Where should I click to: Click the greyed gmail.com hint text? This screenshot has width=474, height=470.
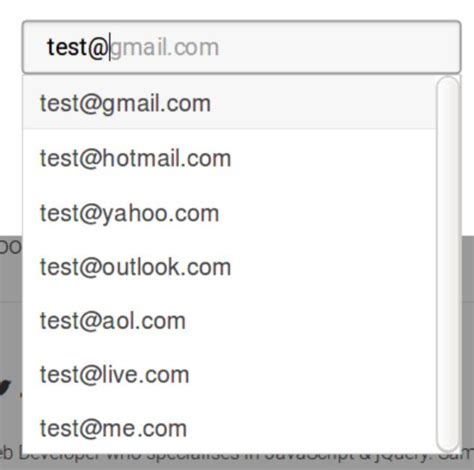click(x=165, y=47)
